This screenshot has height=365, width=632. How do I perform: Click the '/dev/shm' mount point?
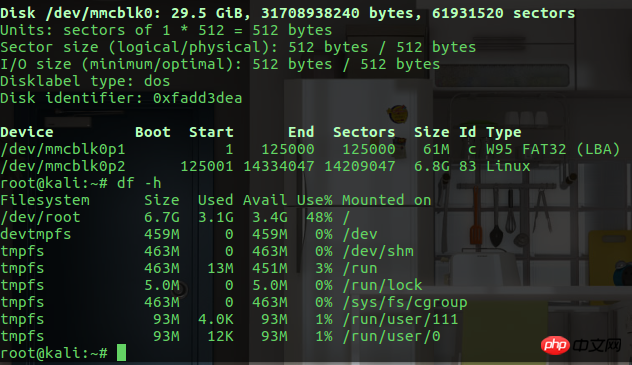(x=378, y=251)
